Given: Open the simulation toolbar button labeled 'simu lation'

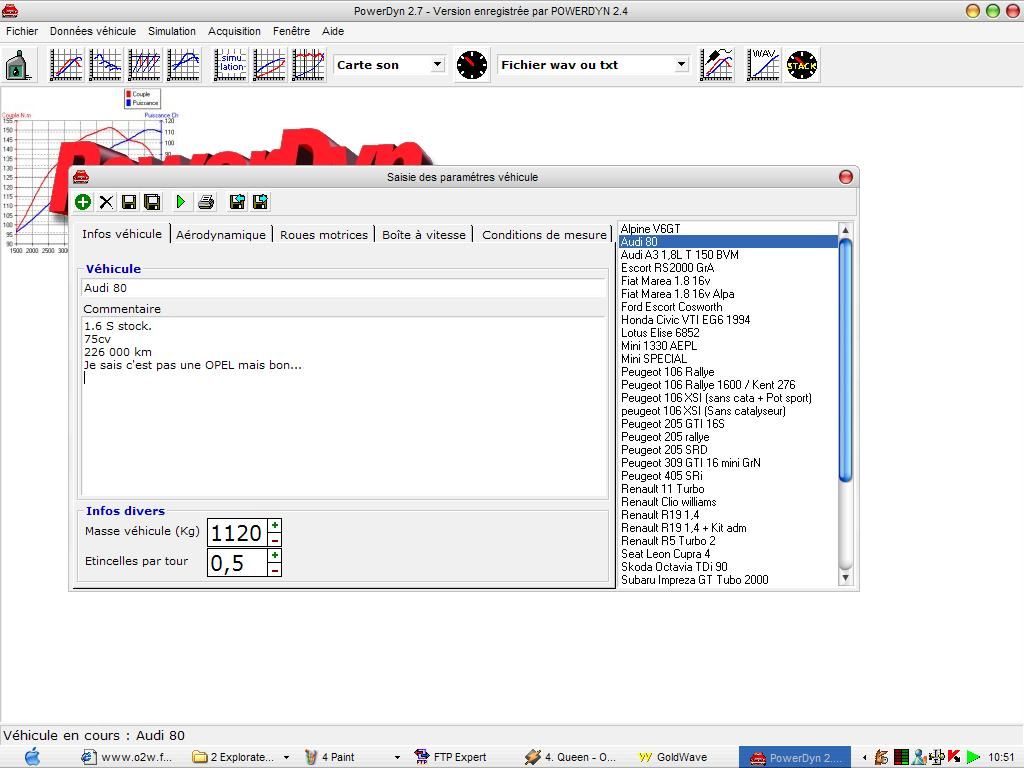Looking at the screenshot, I should click(x=231, y=65).
